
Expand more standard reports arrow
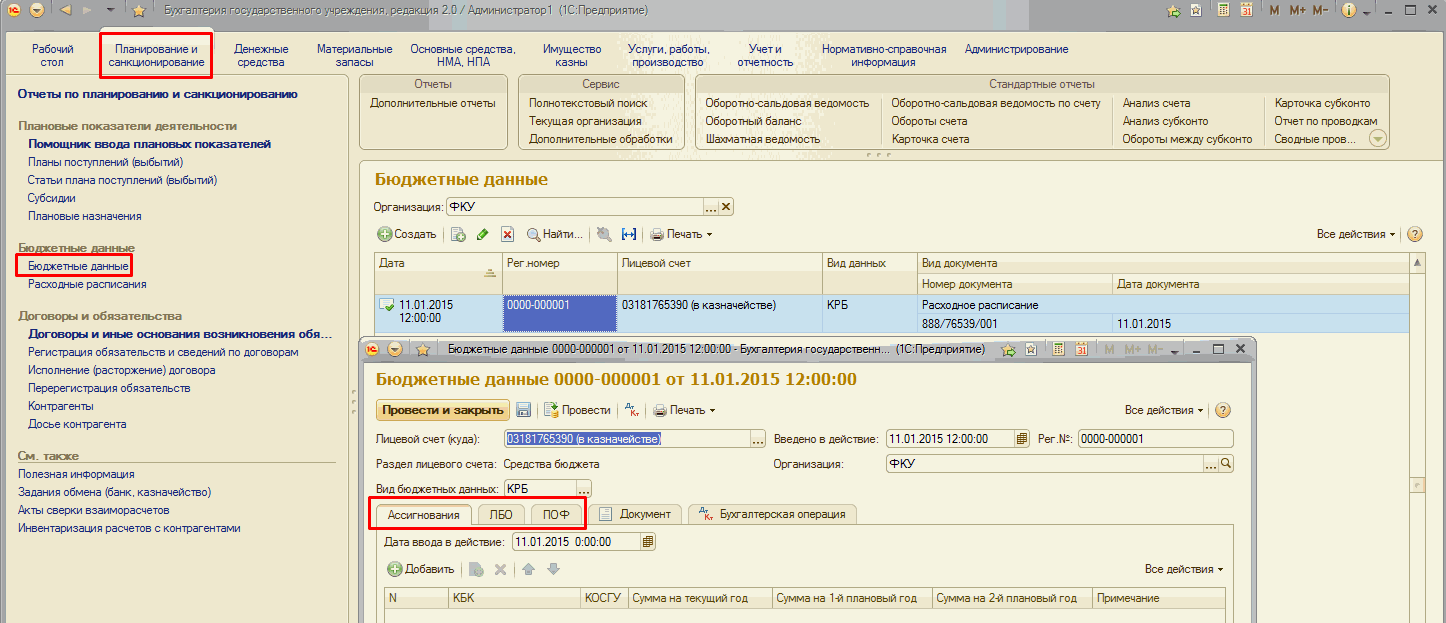[x=1379, y=139]
